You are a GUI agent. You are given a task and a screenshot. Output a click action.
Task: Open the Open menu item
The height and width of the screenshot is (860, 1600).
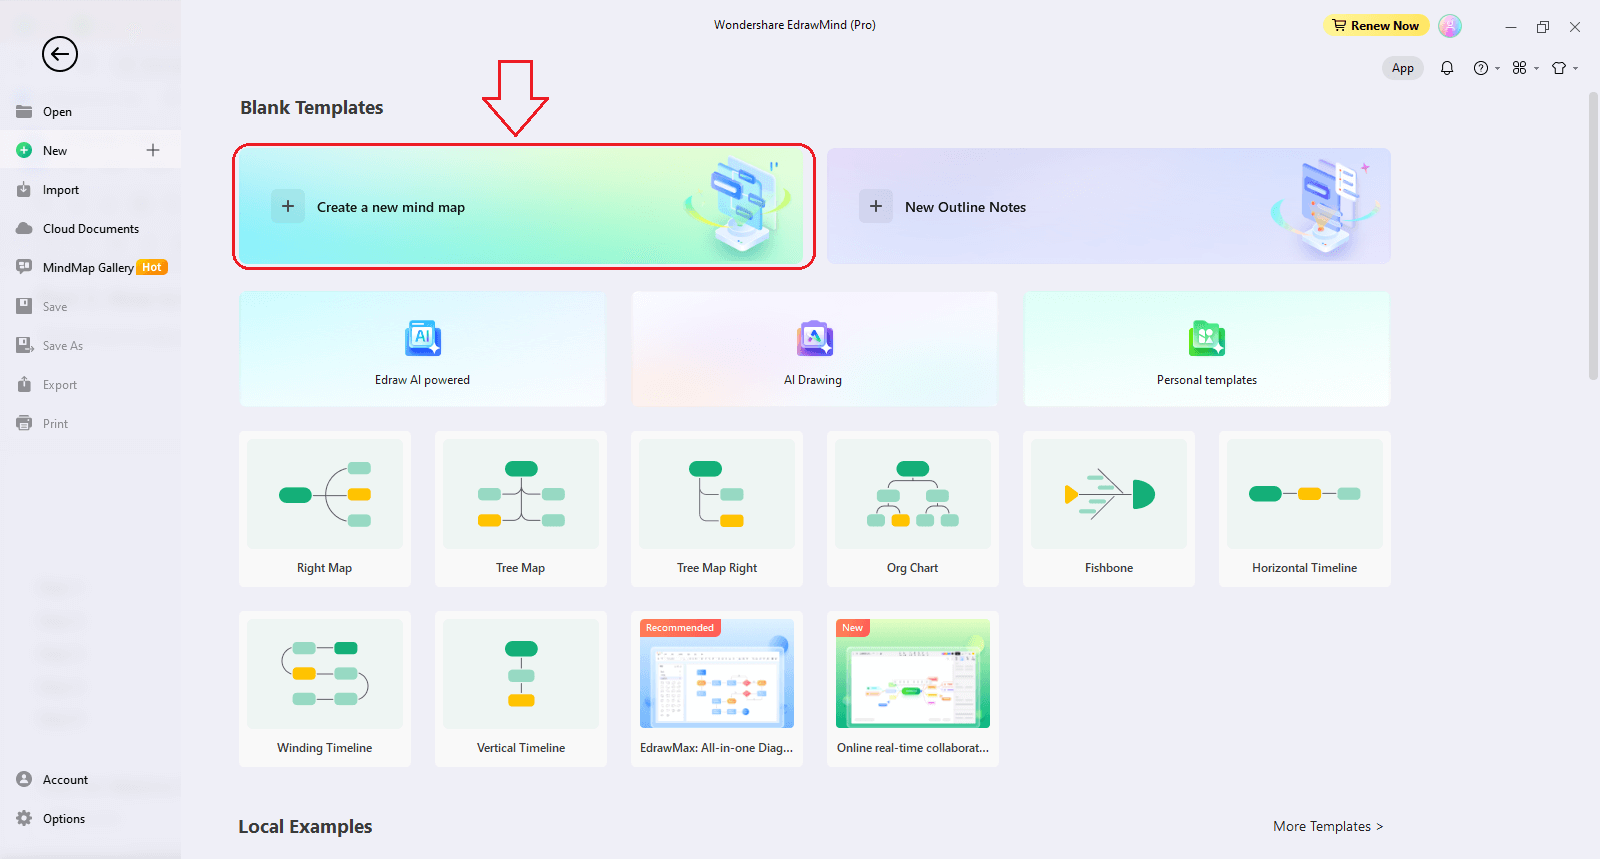click(90, 112)
